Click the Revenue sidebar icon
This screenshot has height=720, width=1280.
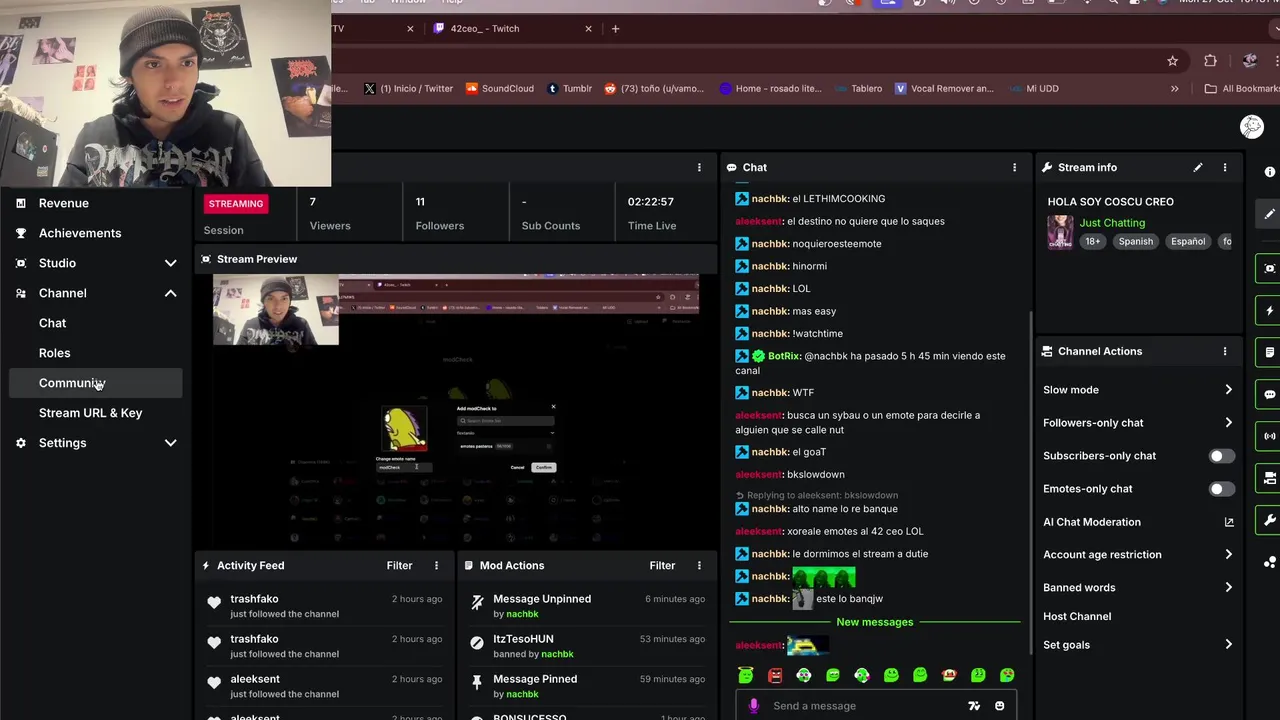pyautogui.click(x=21, y=203)
